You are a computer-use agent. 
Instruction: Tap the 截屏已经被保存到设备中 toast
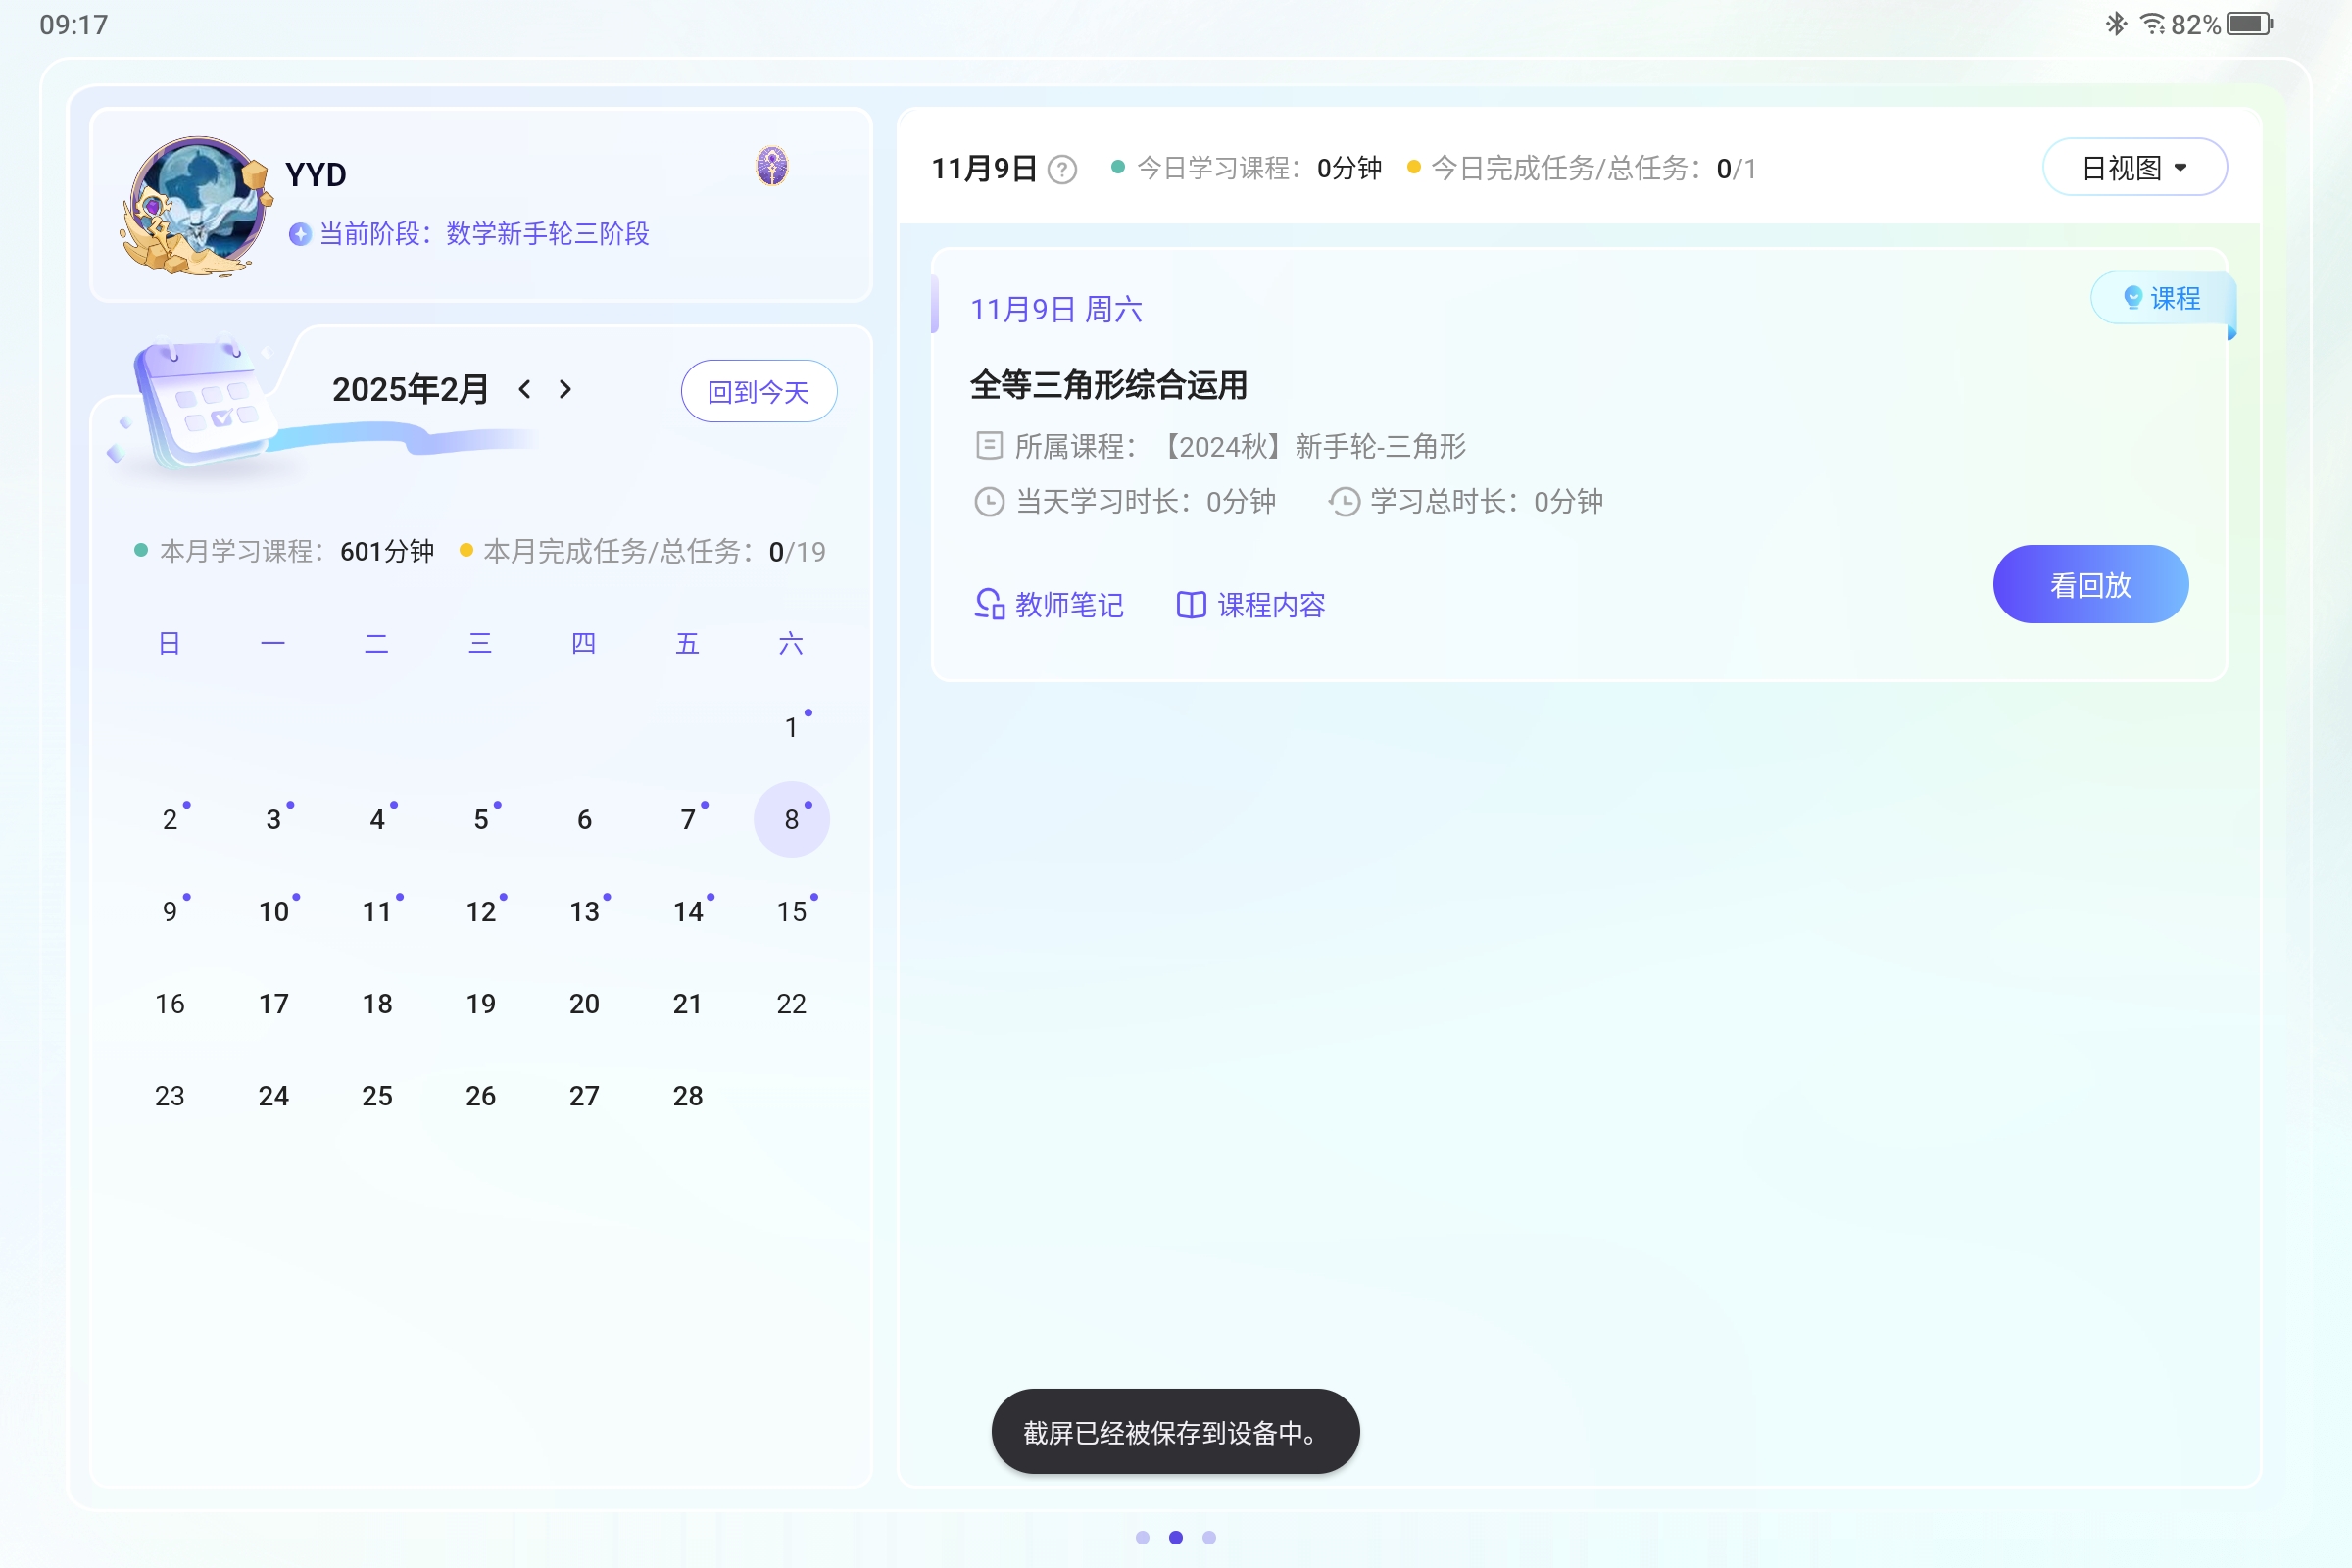[1175, 1431]
